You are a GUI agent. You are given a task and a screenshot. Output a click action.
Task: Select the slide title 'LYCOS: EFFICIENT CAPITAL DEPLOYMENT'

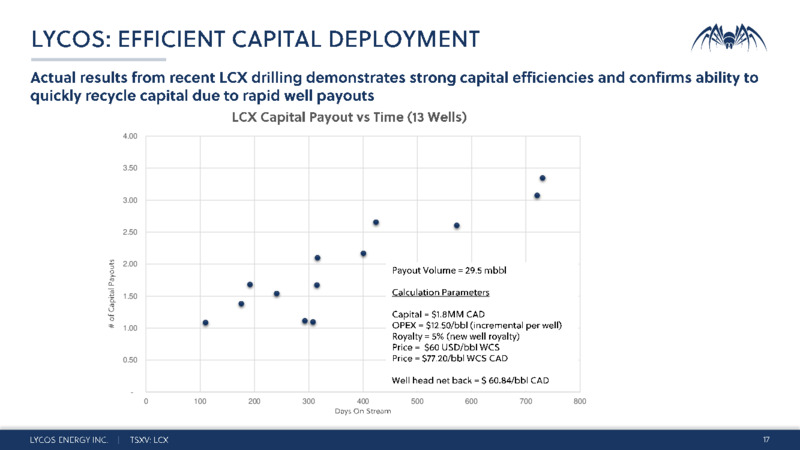tap(256, 39)
